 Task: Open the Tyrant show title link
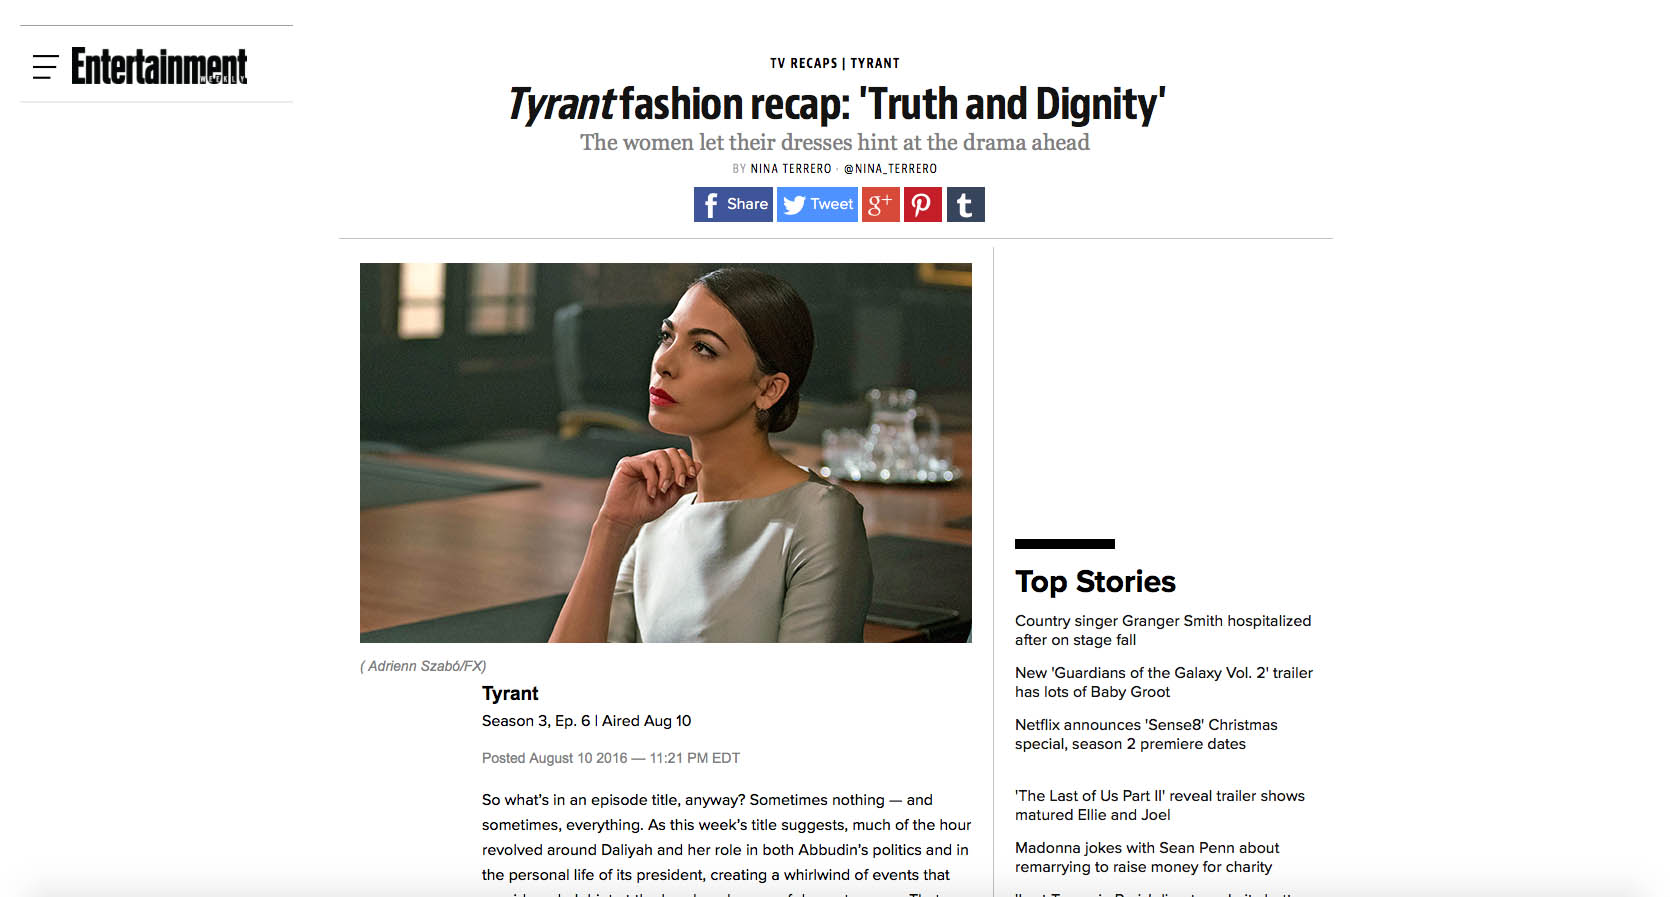[x=510, y=693]
